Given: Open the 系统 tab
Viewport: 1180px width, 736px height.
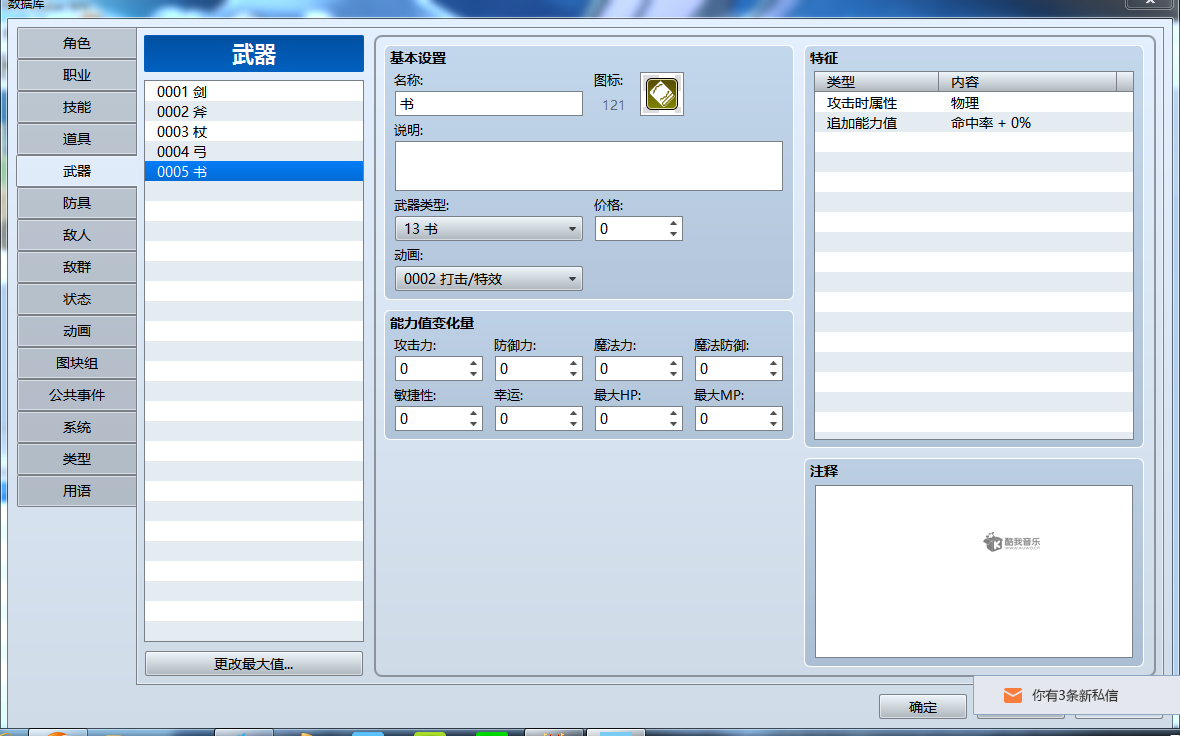Looking at the screenshot, I should (77, 427).
